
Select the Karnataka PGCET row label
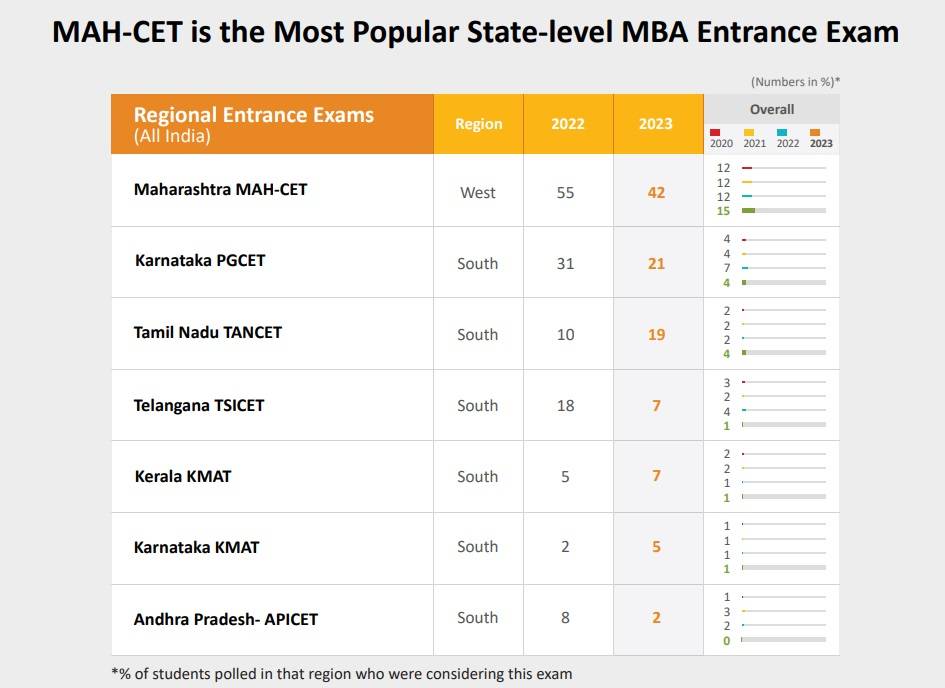coord(200,260)
